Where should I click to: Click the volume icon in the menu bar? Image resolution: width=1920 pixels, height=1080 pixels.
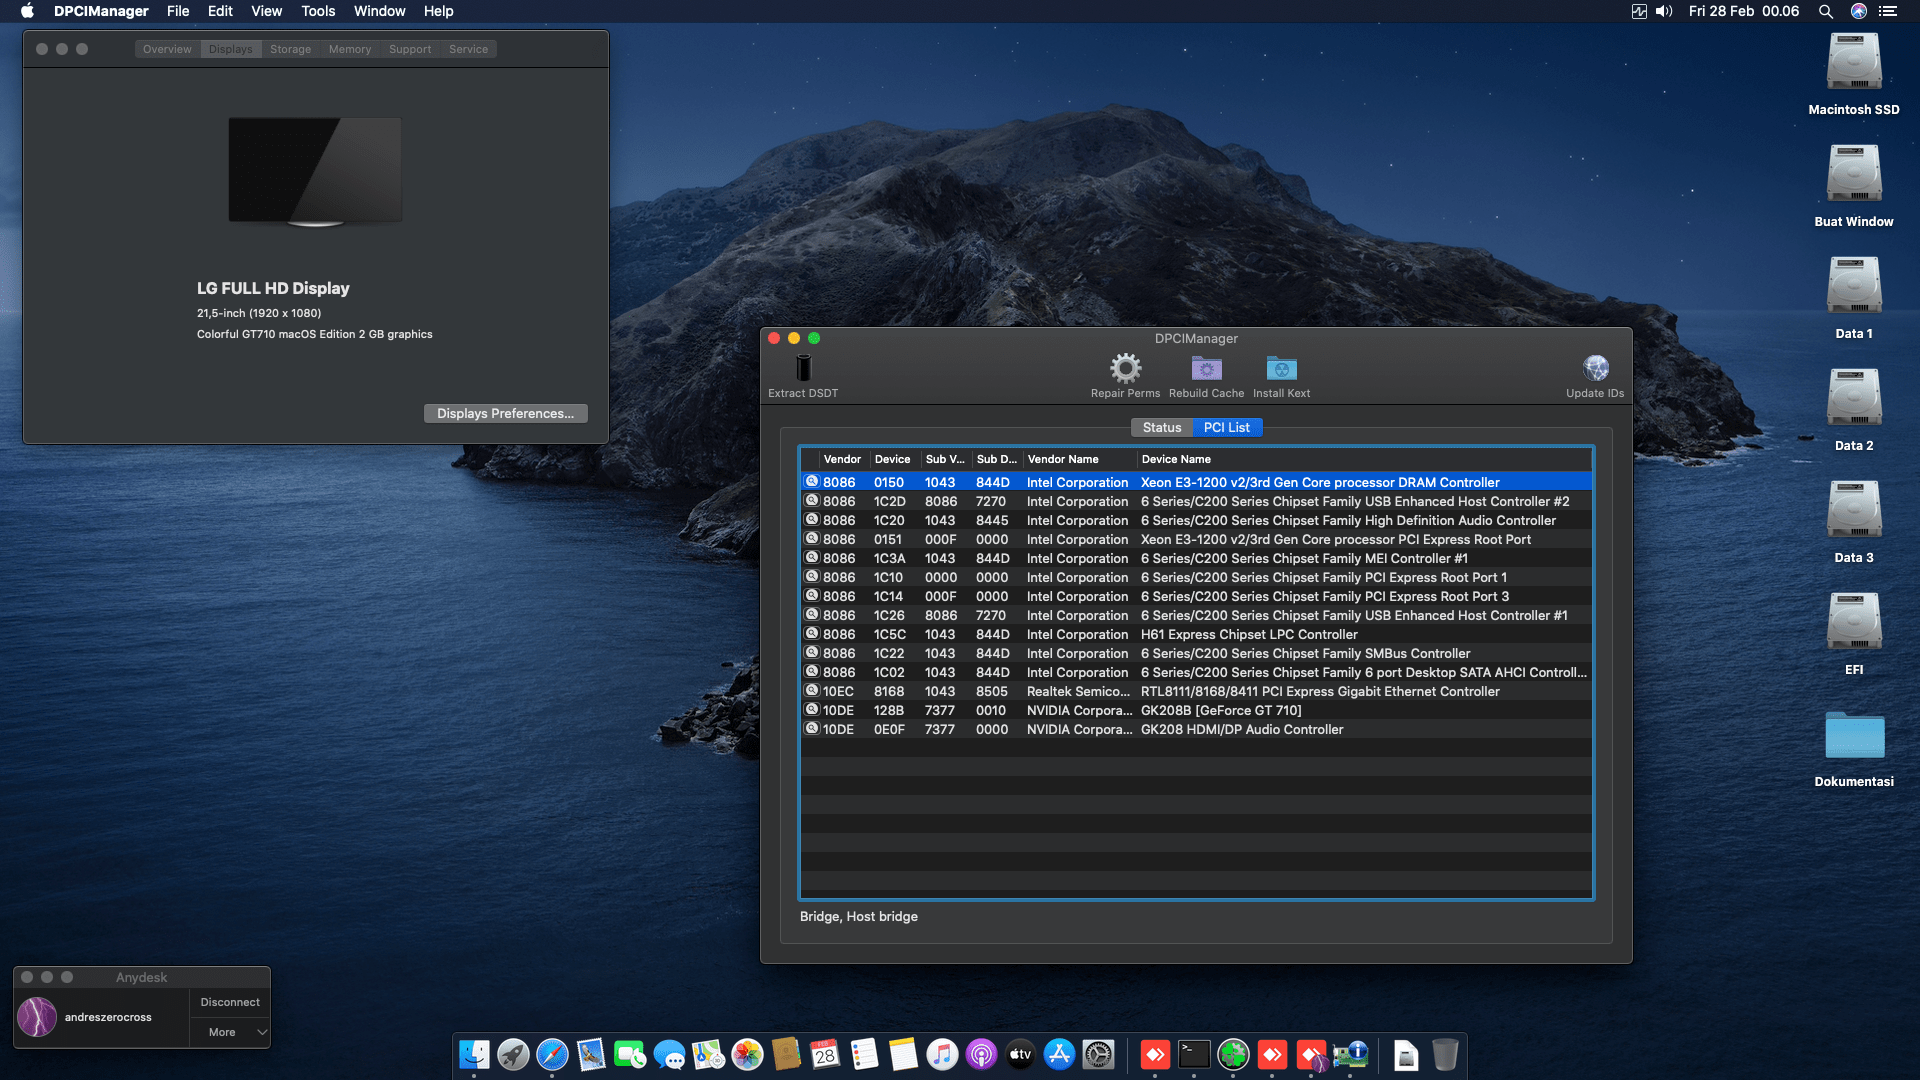point(1664,11)
